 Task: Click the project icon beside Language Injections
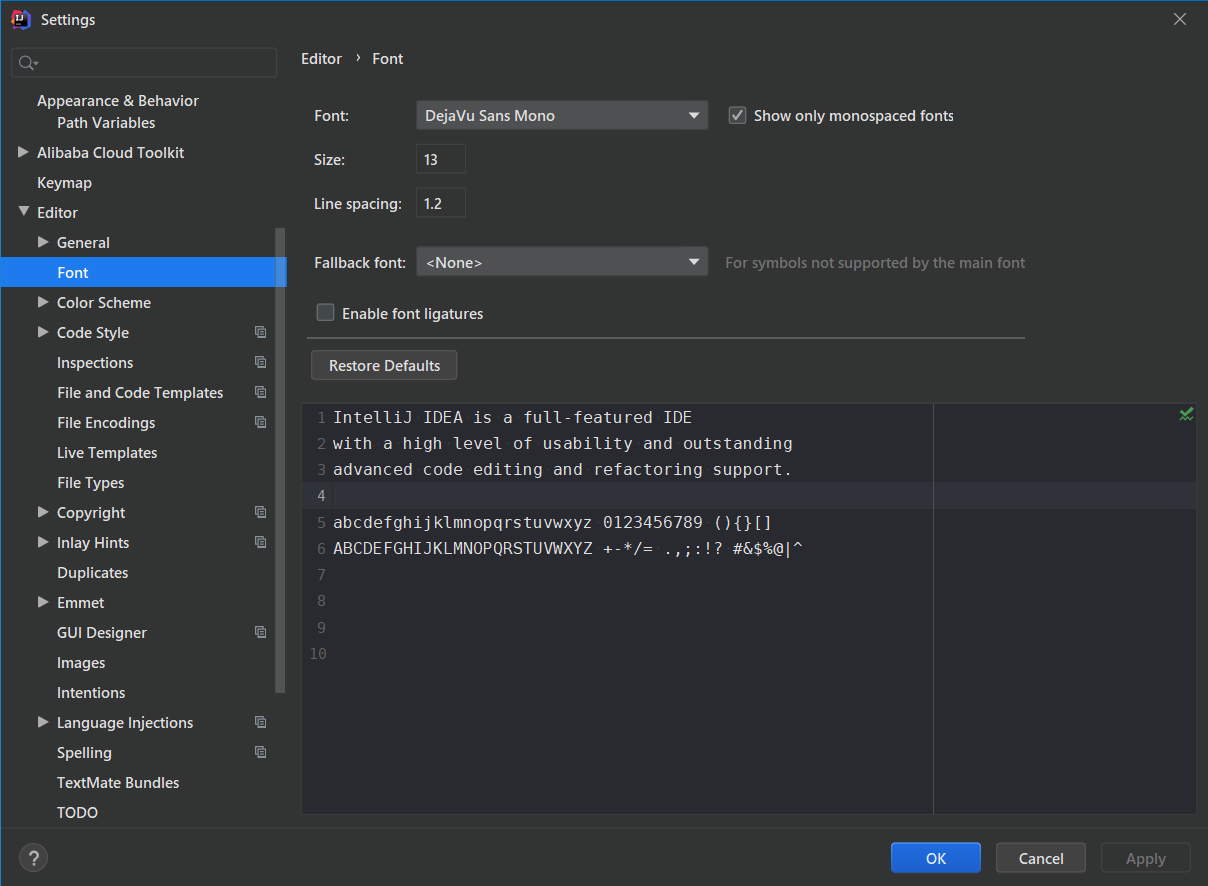point(261,722)
